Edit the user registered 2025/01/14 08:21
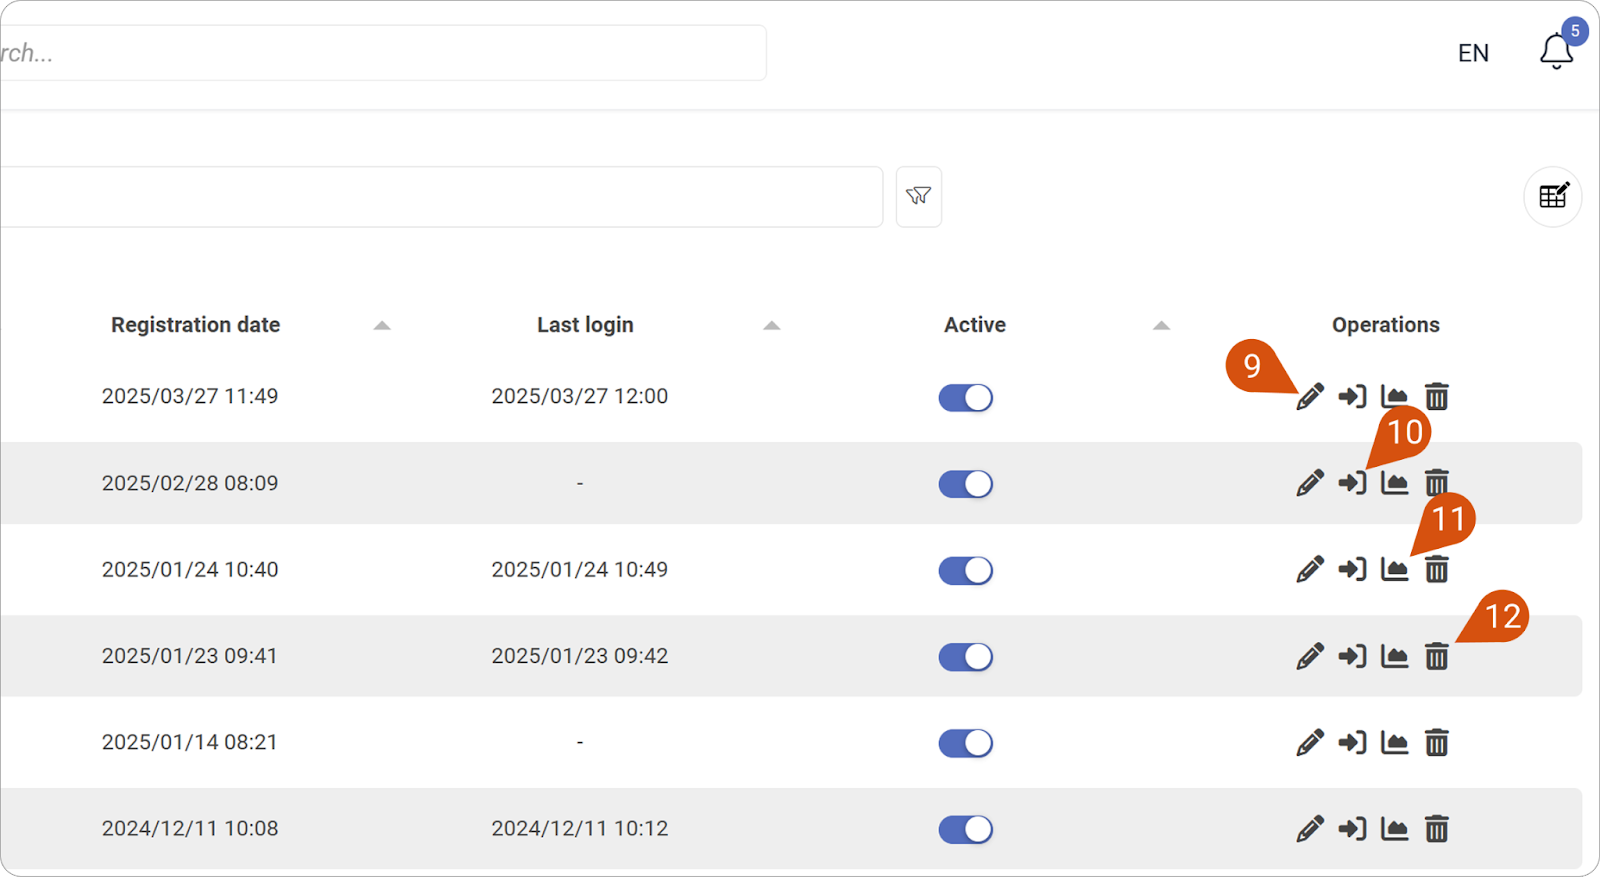Viewport: 1600px width, 877px height. point(1309,743)
